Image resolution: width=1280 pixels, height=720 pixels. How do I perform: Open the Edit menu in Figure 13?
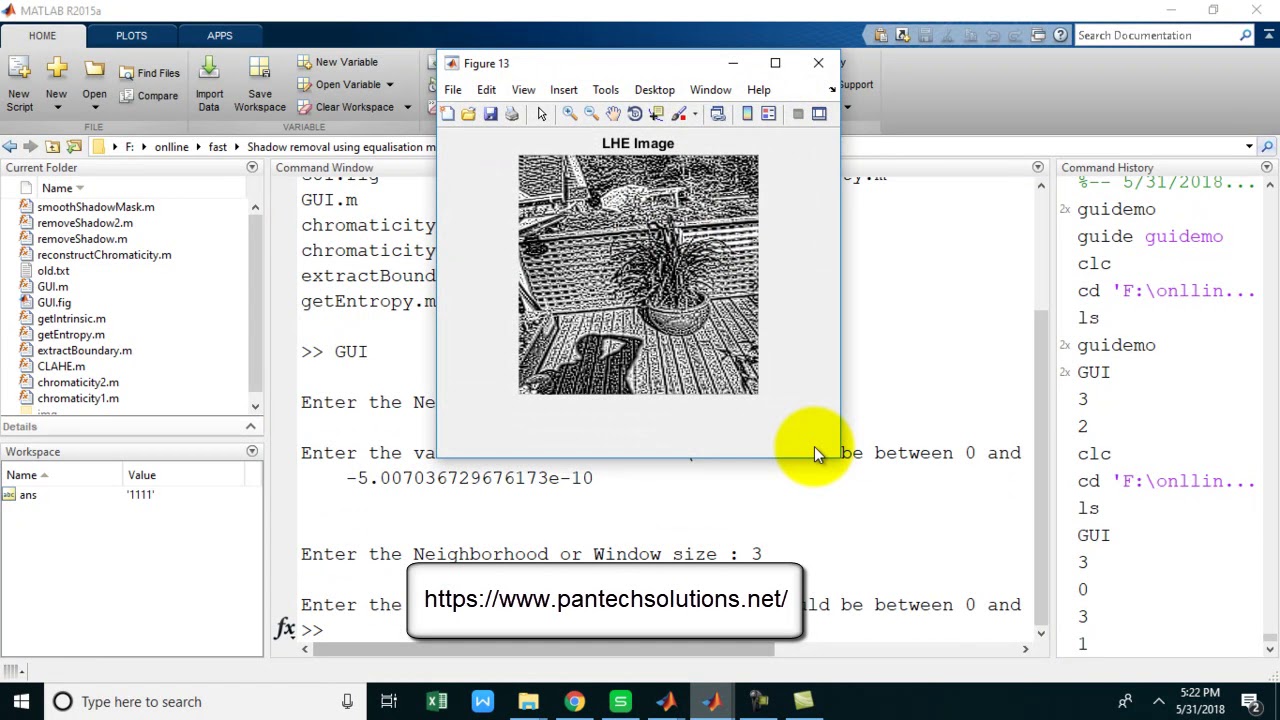pyautogui.click(x=486, y=90)
